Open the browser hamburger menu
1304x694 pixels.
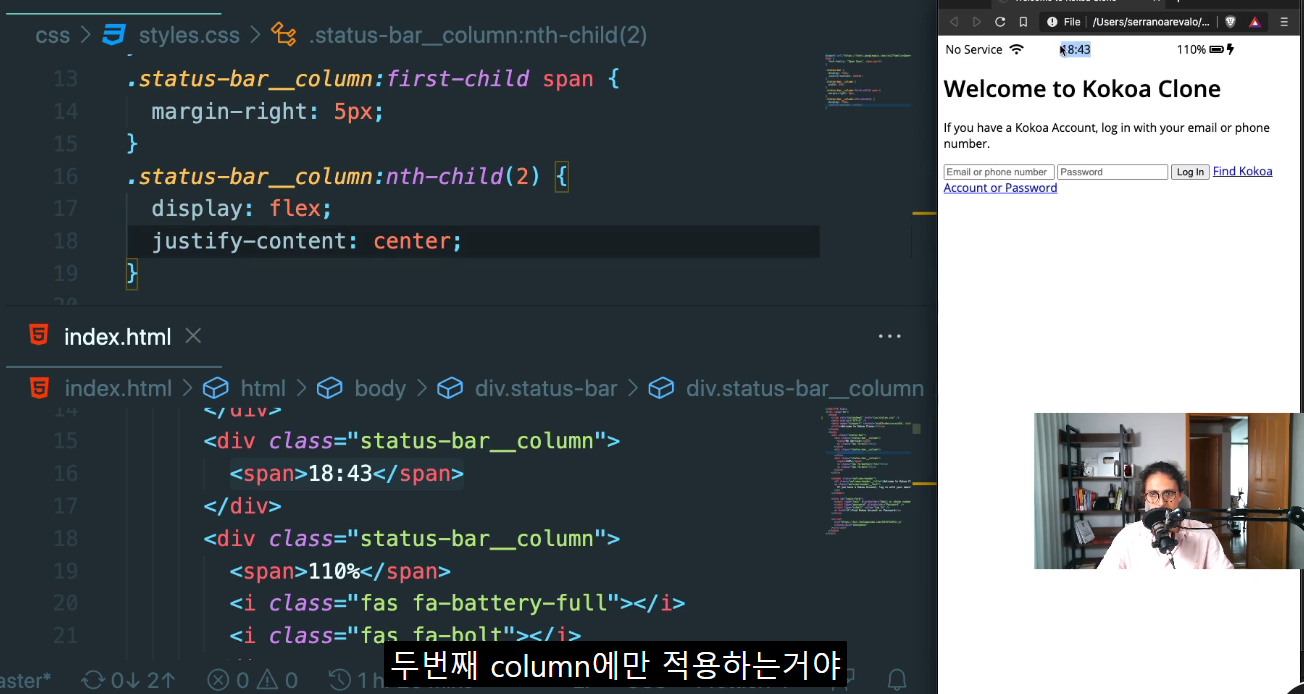(x=1284, y=21)
